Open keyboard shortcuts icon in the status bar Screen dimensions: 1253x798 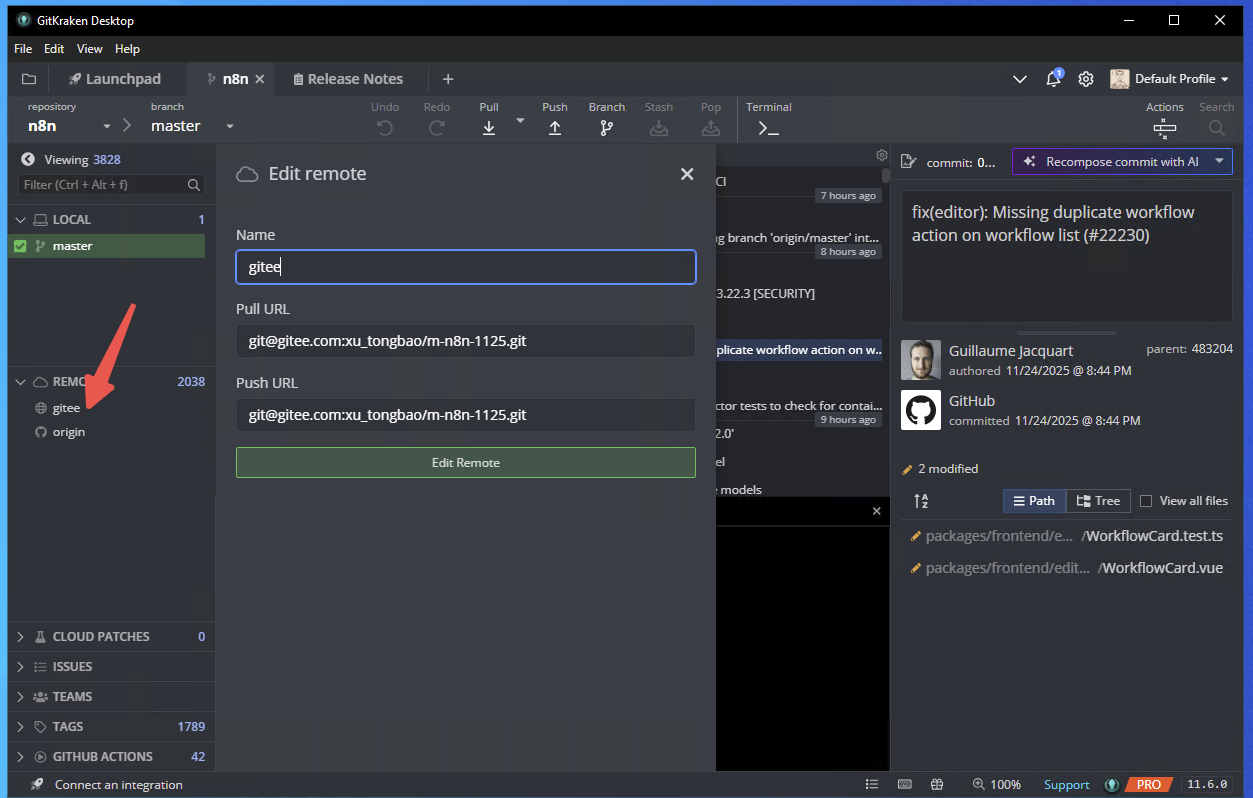pos(905,785)
